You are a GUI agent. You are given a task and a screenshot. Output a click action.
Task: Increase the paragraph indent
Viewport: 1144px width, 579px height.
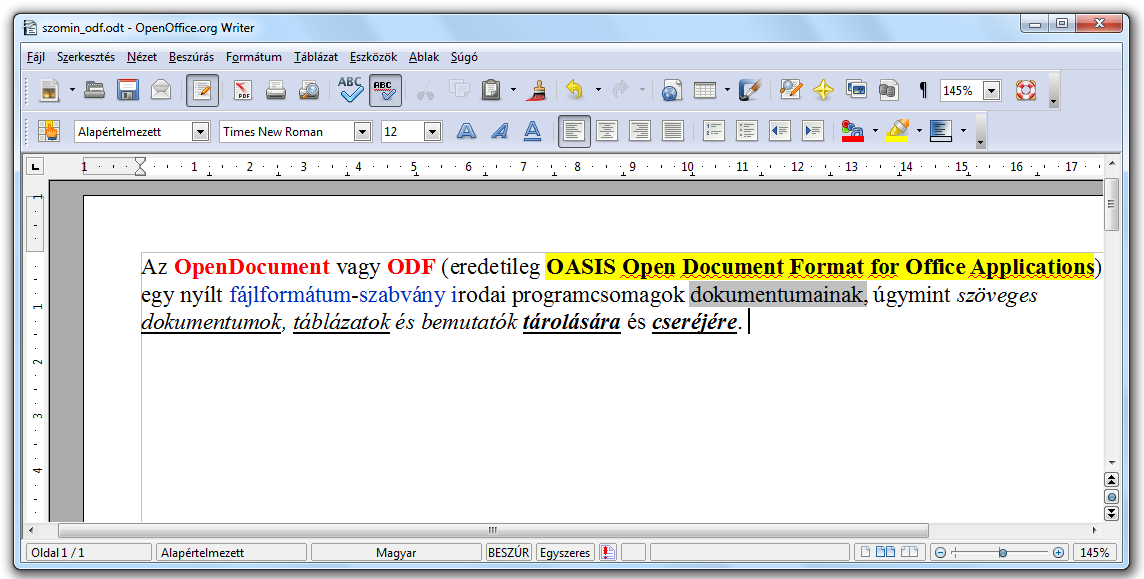click(x=813, y=131)
